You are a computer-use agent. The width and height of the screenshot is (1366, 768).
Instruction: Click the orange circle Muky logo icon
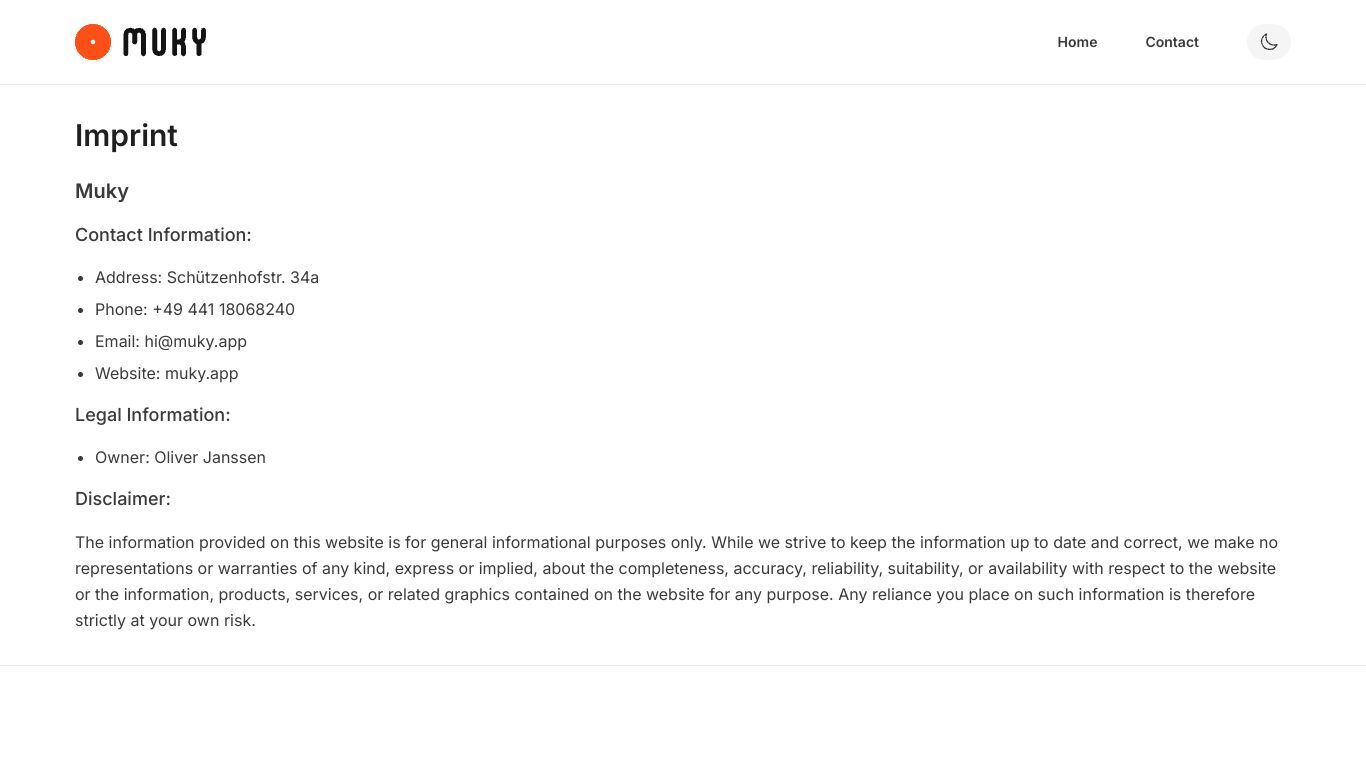pyautogui.click(x=93, y=42)
